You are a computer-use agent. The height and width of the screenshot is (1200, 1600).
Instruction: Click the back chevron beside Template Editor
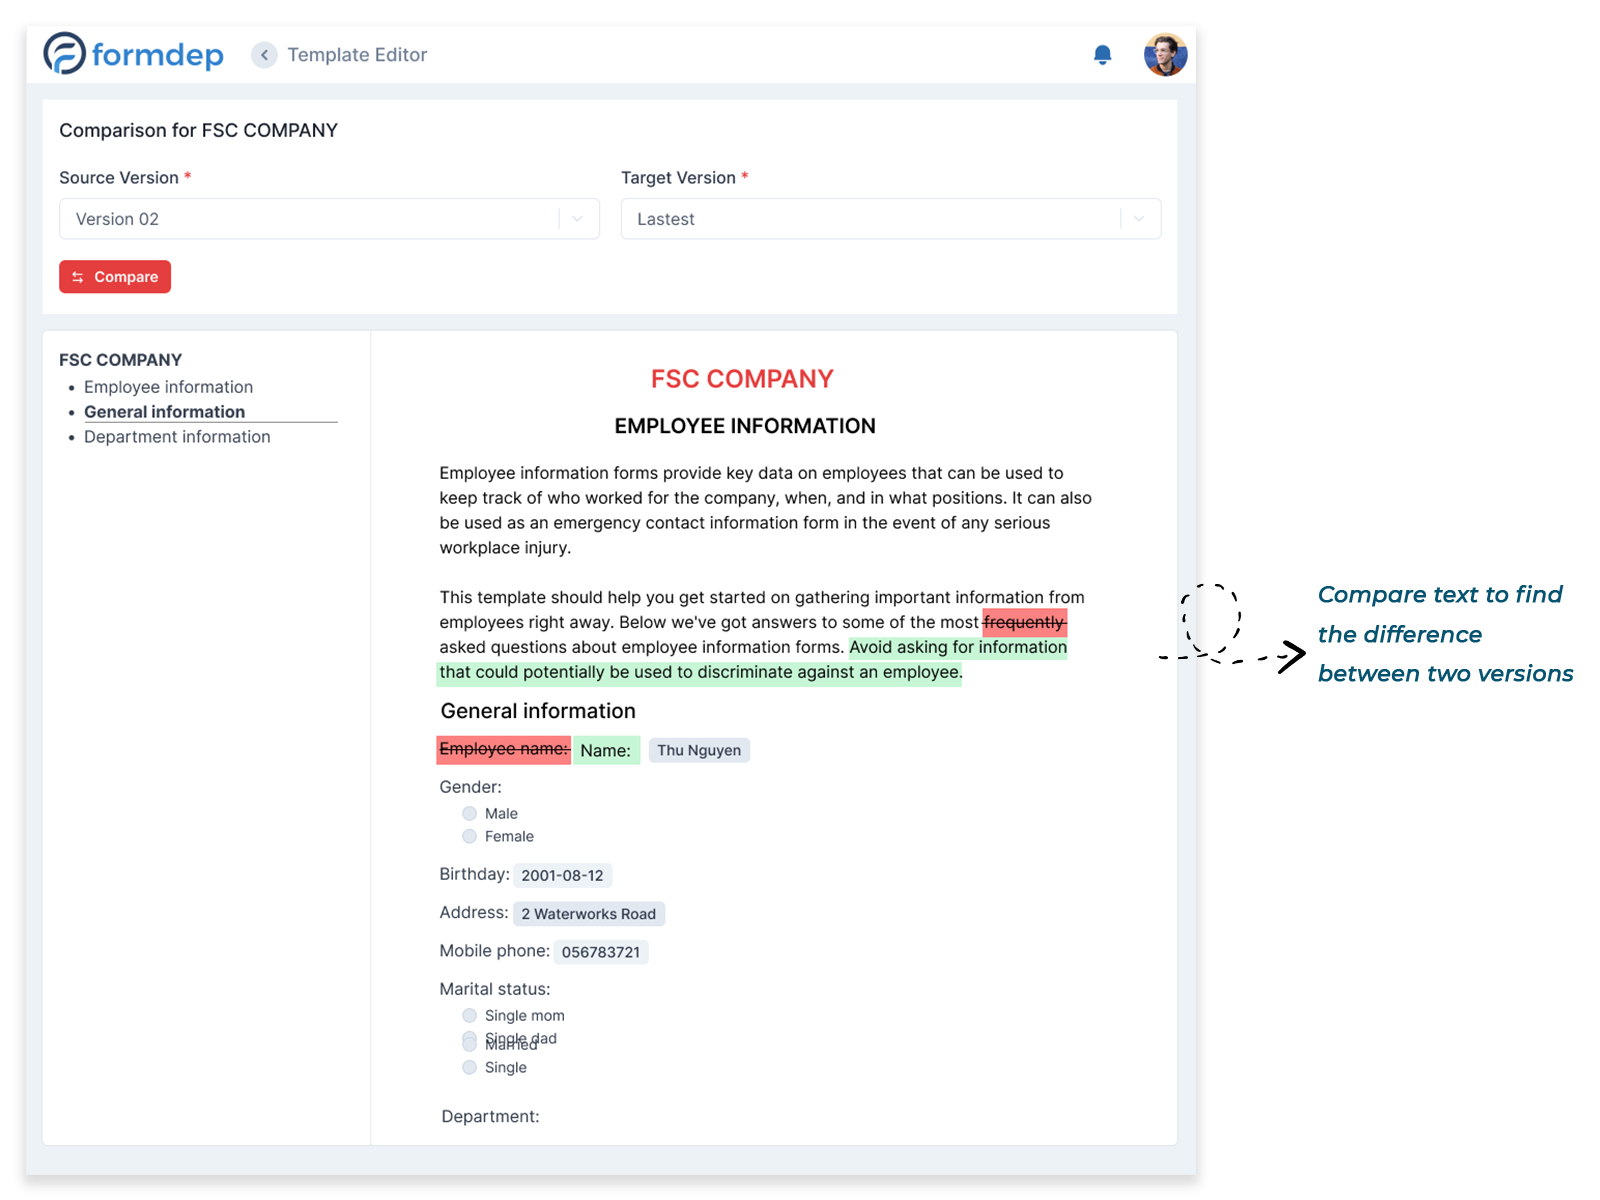pos(264,55)
